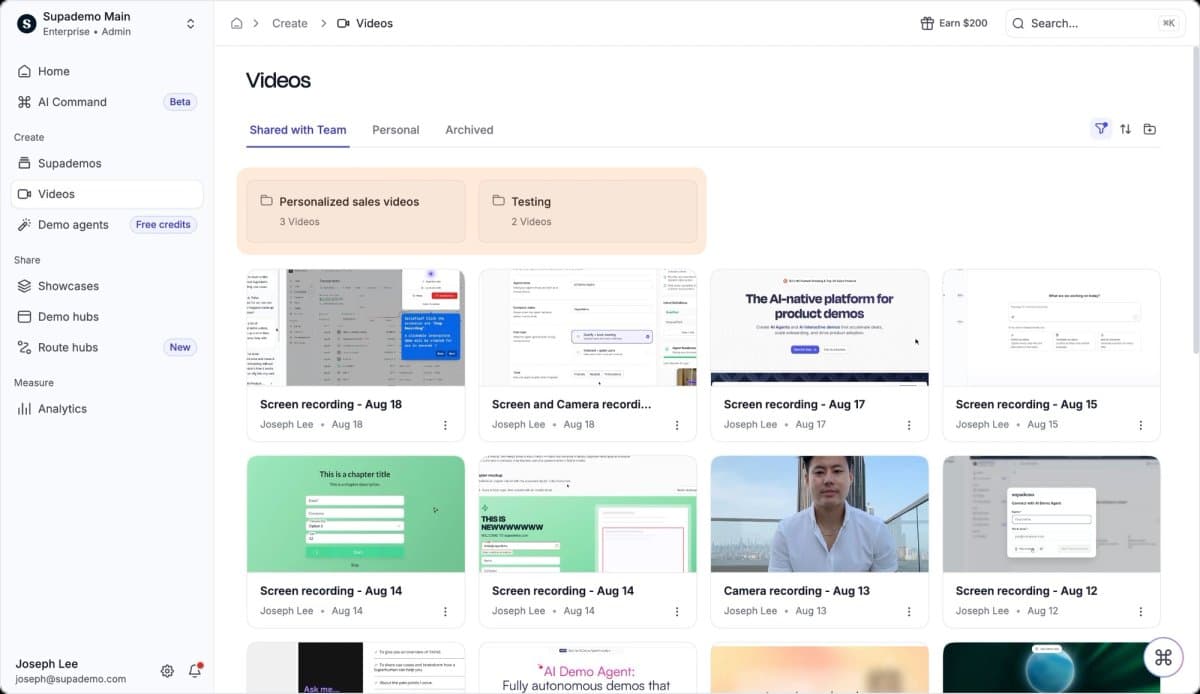Select the Shared with Team tab

pos(298,130)
